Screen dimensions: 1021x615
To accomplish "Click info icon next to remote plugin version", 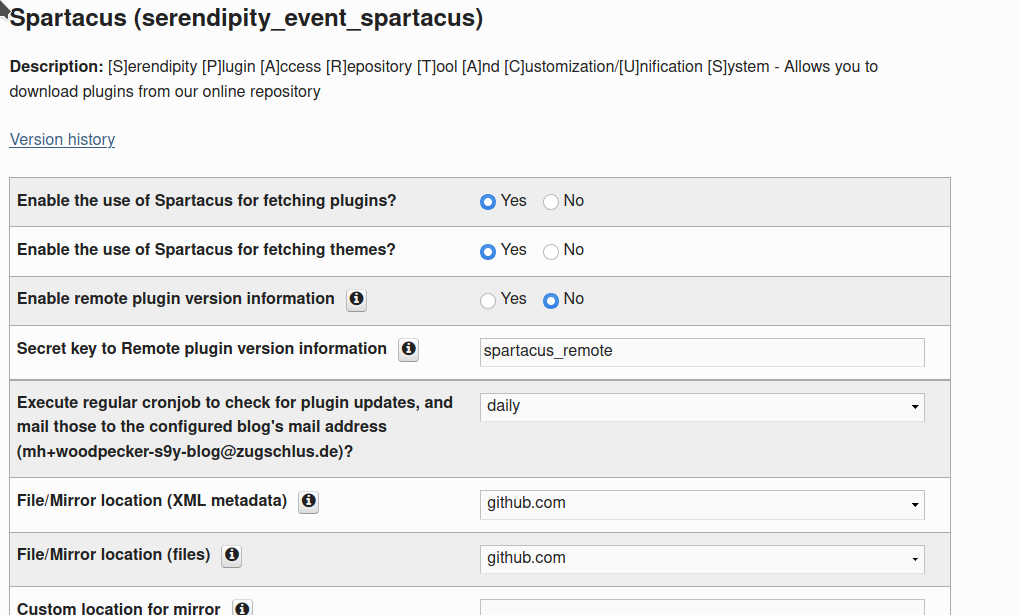I will point(356,300).
